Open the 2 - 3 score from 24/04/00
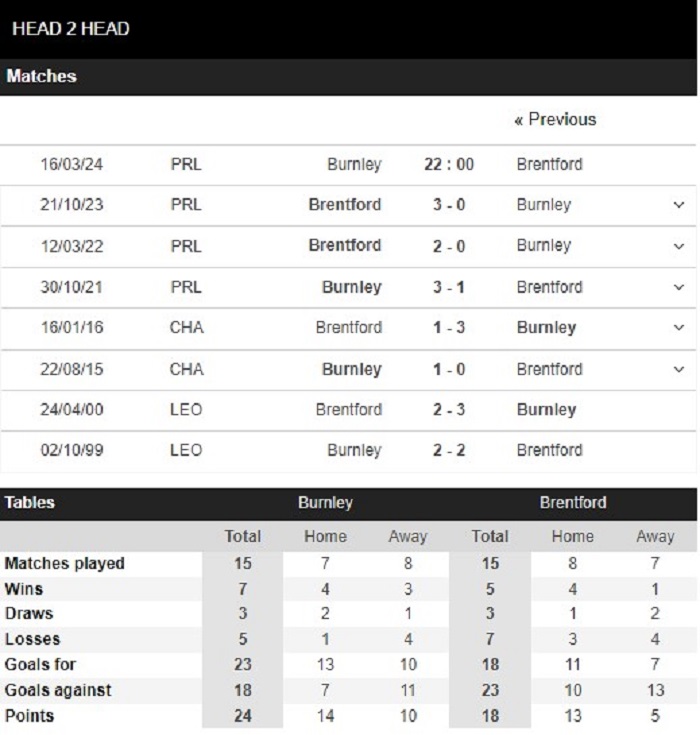This screenshot has height=735, width=700. pyautogui.click(x=449, y=410)
